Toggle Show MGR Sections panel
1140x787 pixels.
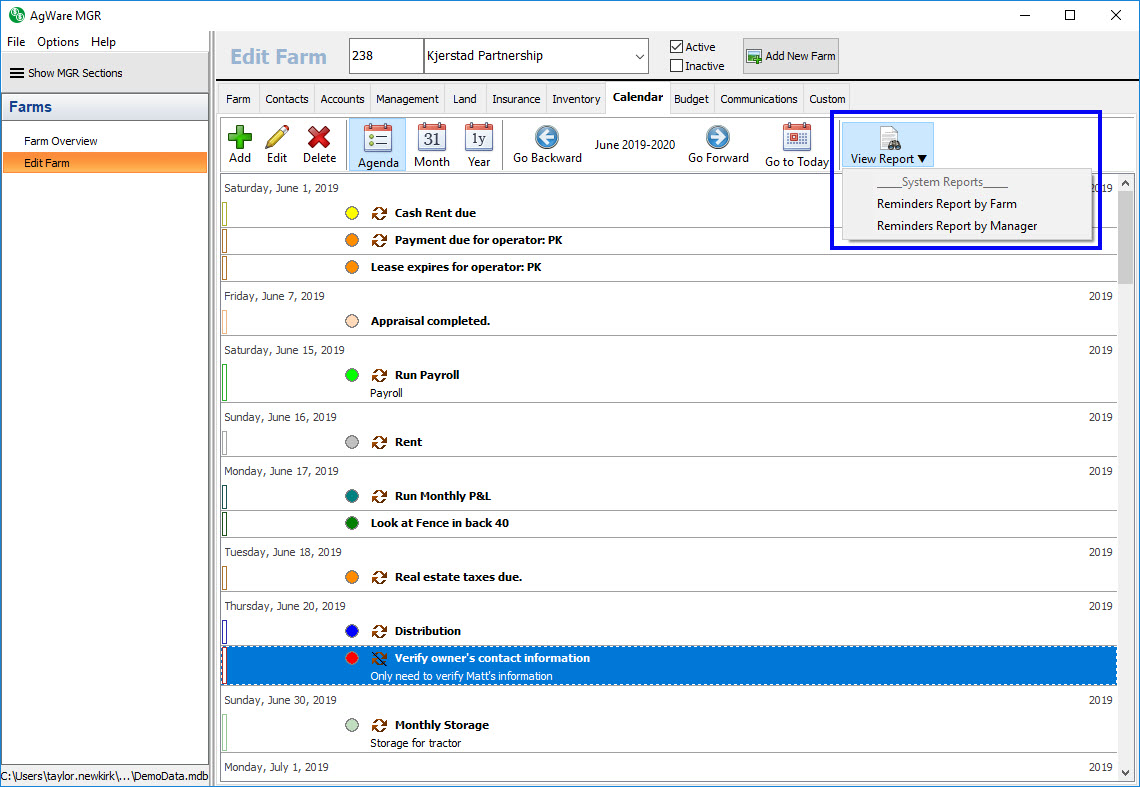(66, 73)
